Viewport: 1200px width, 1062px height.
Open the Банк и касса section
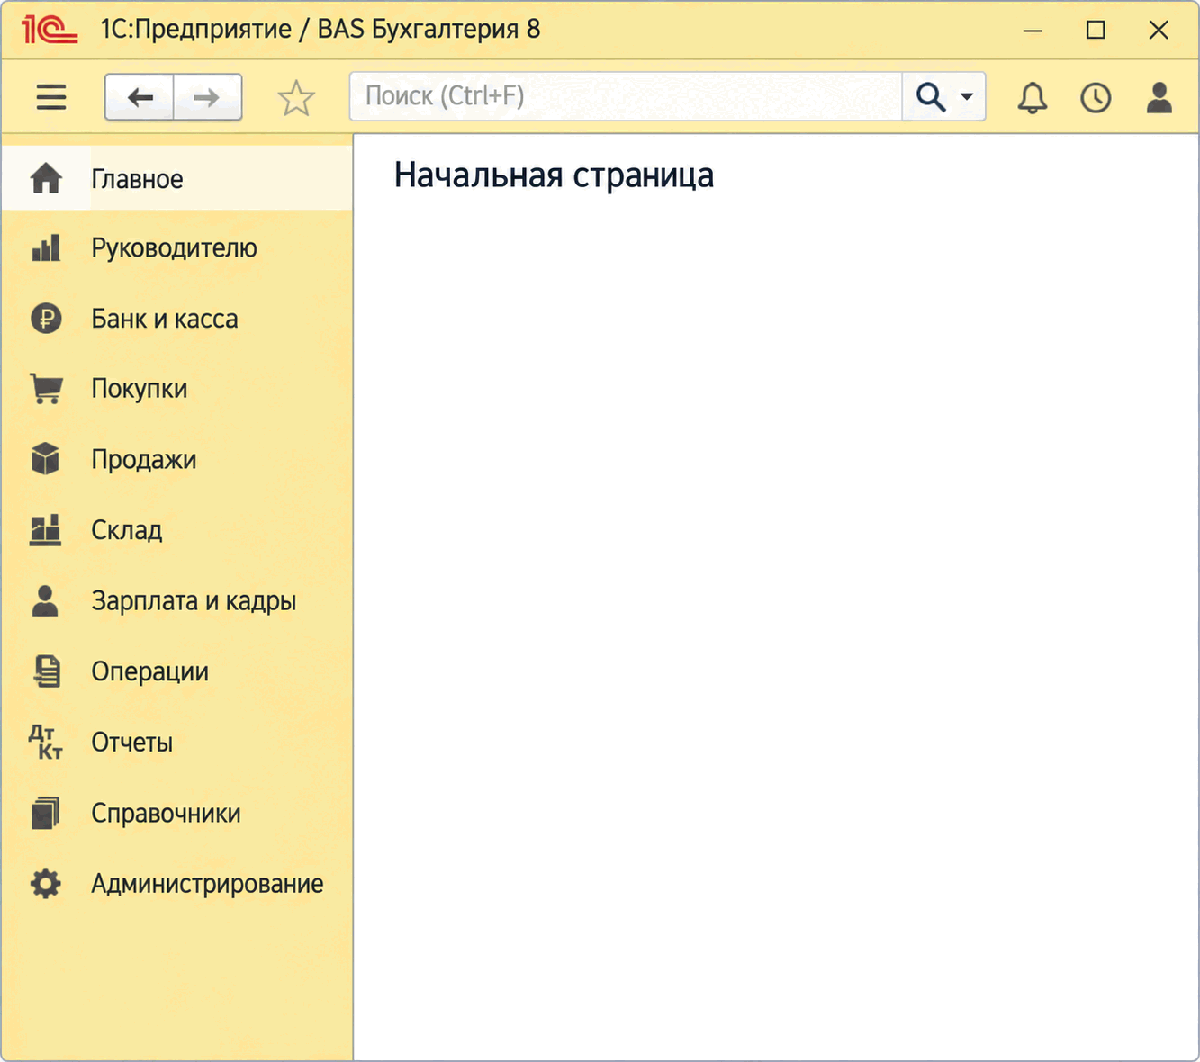(x=177, y=319)
